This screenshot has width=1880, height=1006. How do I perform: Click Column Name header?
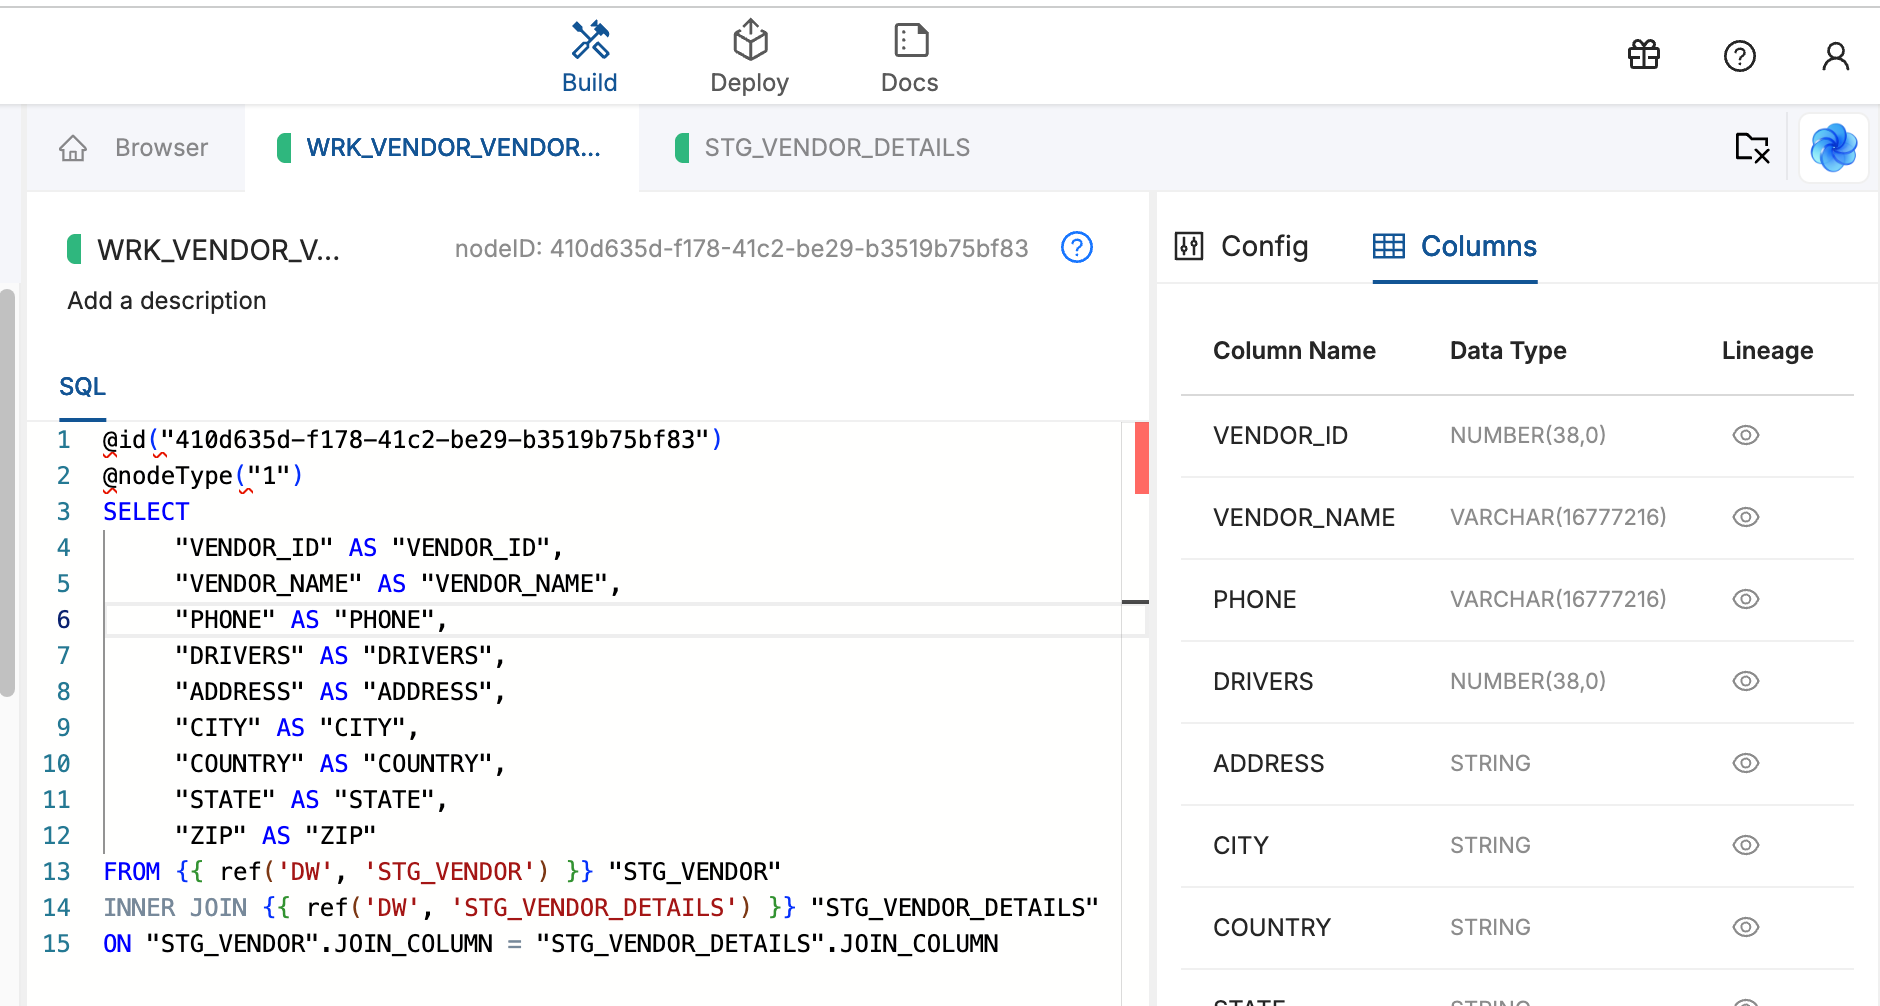(x=1294, y=351)
